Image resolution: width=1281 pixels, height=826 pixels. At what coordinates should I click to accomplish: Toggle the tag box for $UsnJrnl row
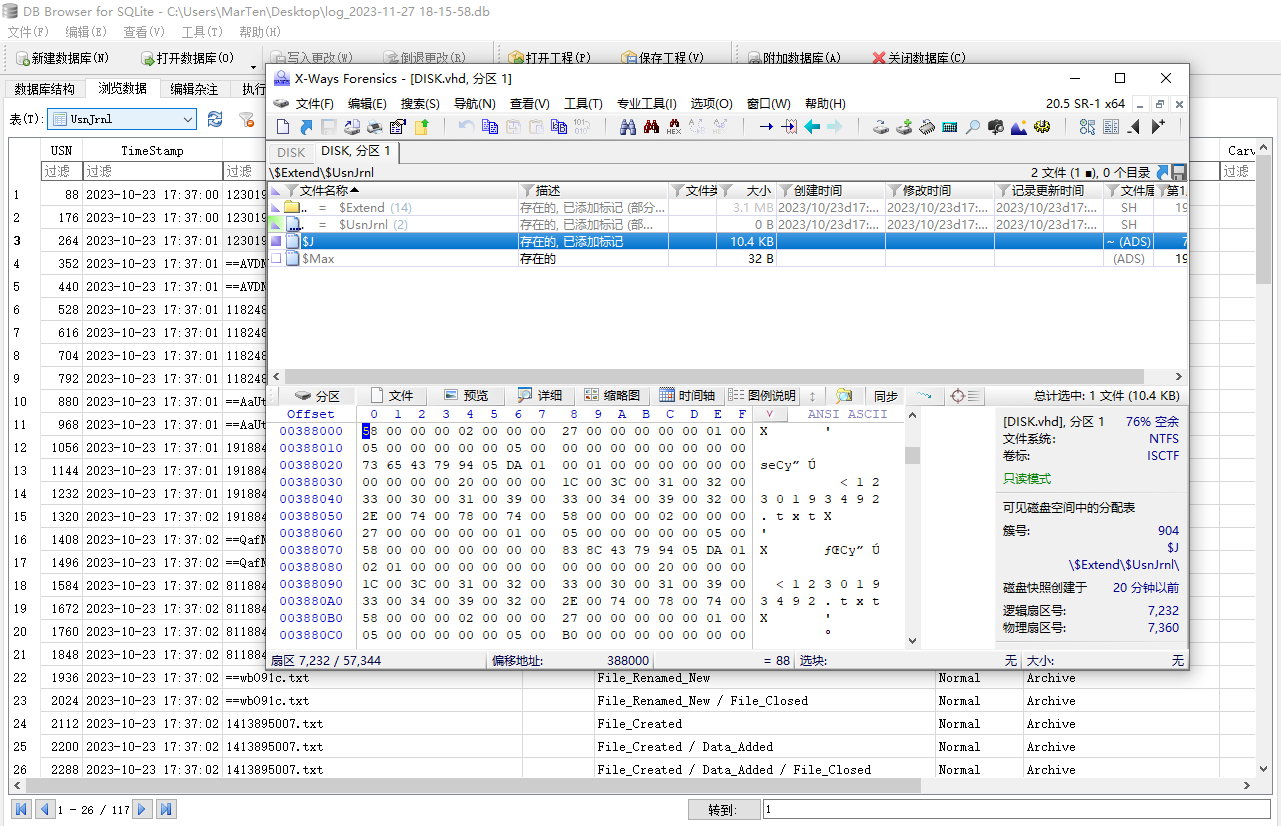tap(277, 224)
